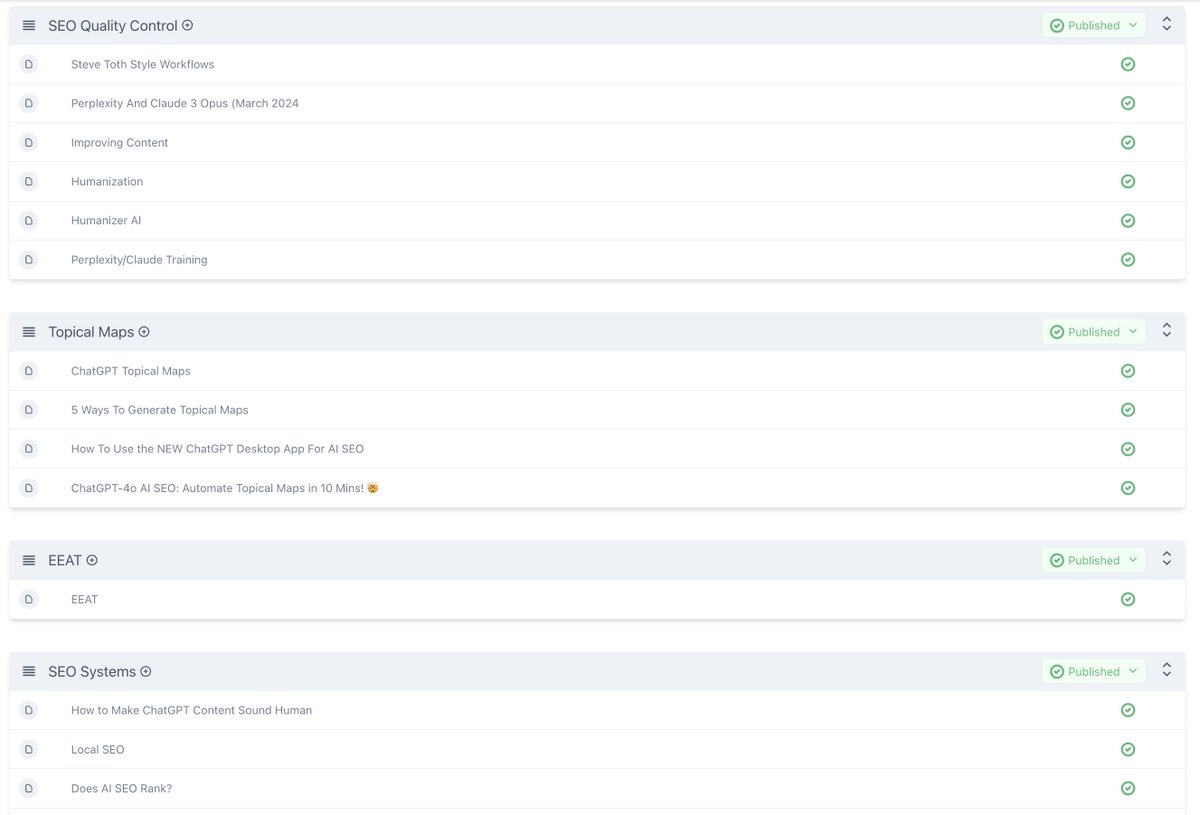Click the document icon for ChatGPT-4o AI SEO lesson

28,488
